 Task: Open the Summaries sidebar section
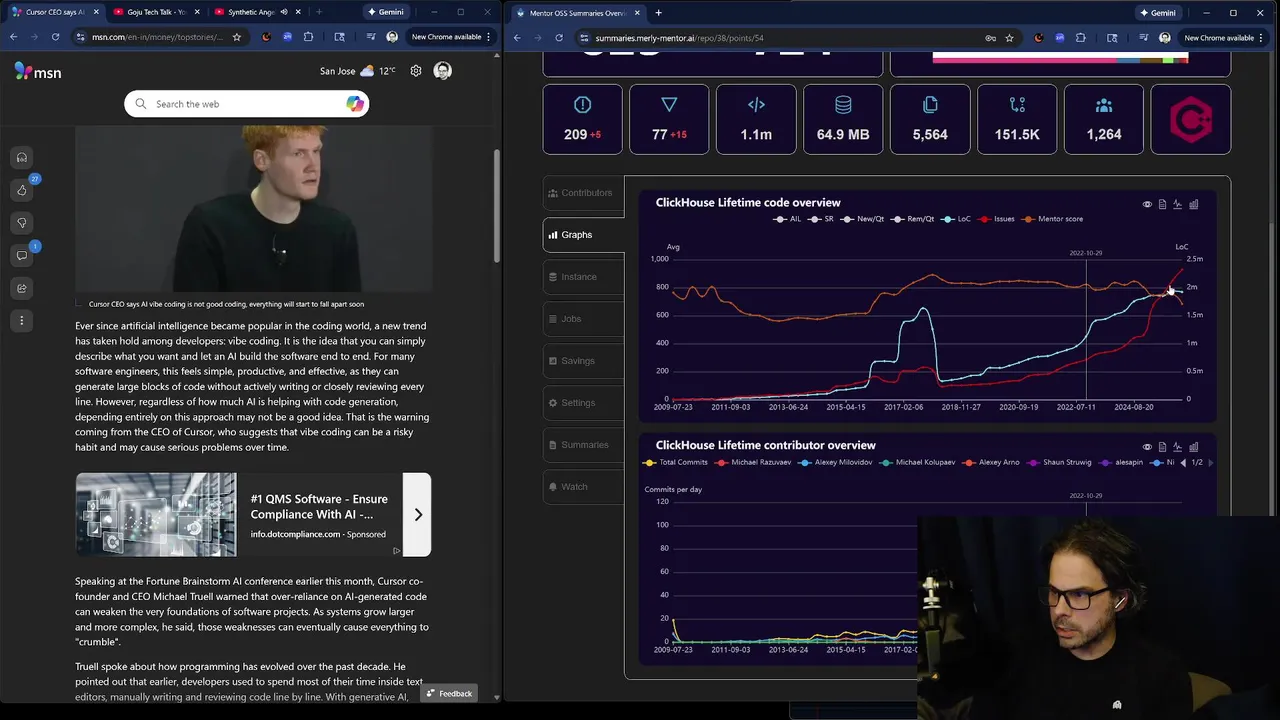click(583, 445)
